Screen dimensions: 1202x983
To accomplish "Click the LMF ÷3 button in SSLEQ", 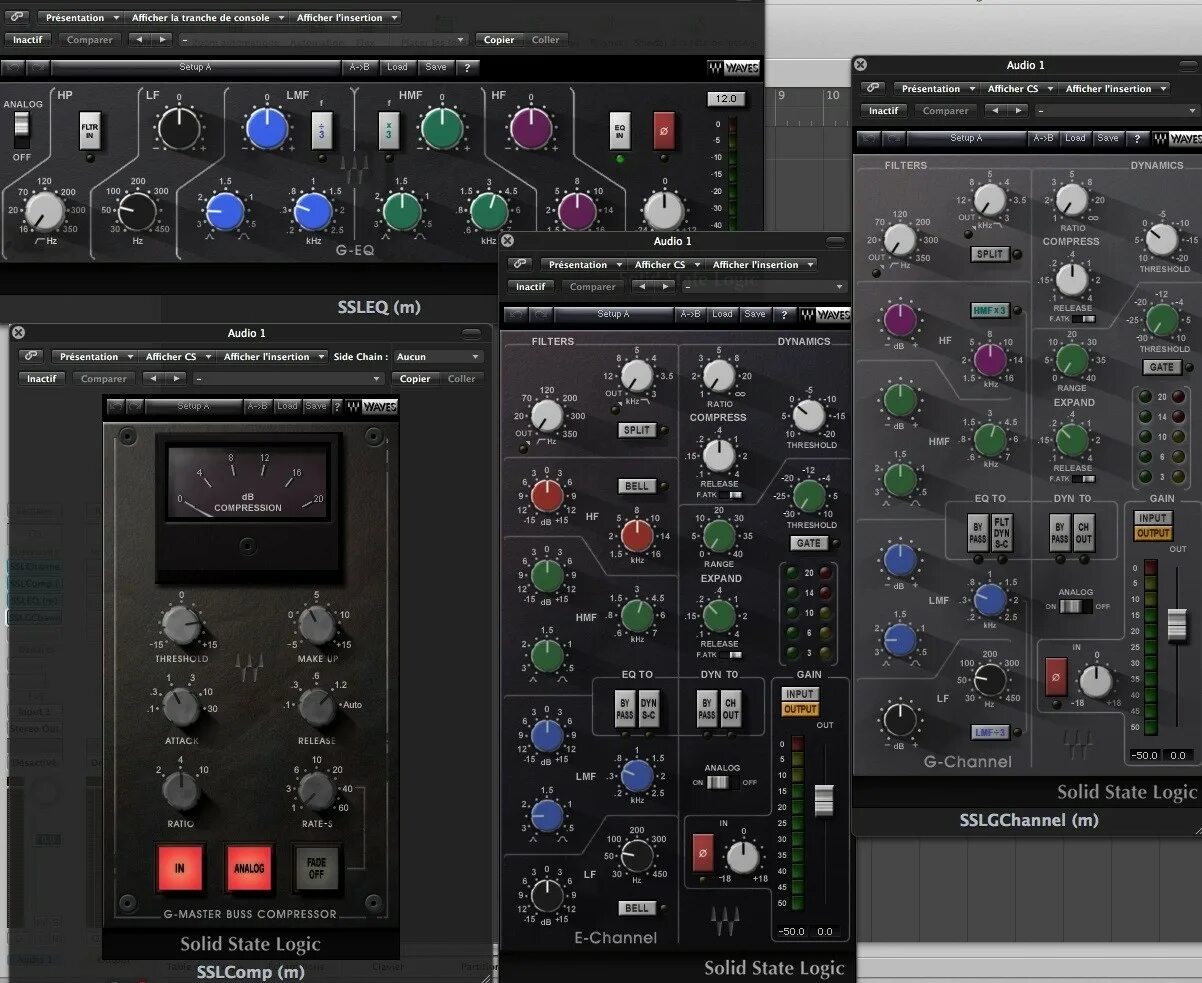I will (321, 130).
